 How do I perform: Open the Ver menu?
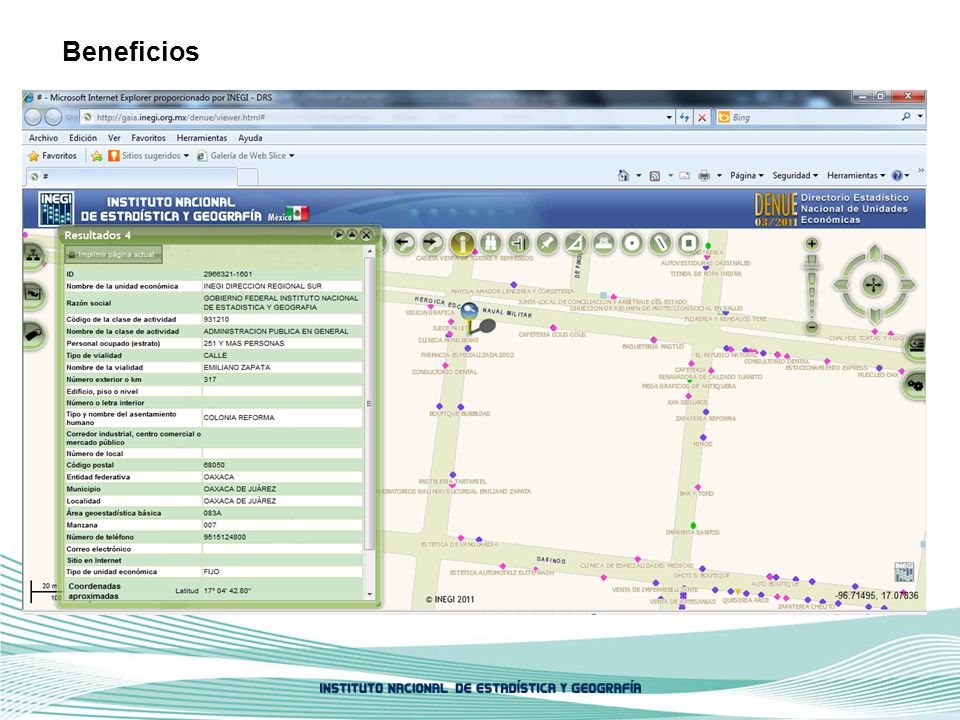tap(114, 138)
